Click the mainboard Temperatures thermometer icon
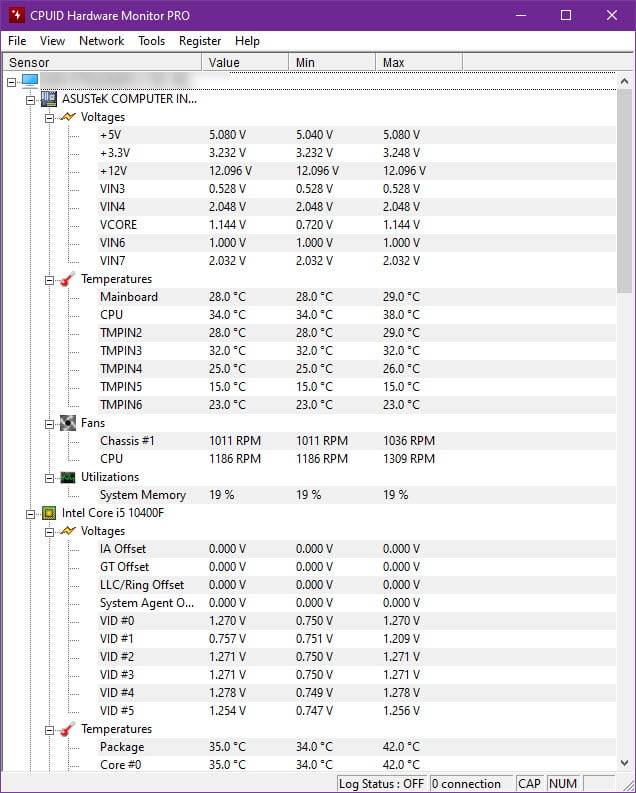 pos(68,279)
